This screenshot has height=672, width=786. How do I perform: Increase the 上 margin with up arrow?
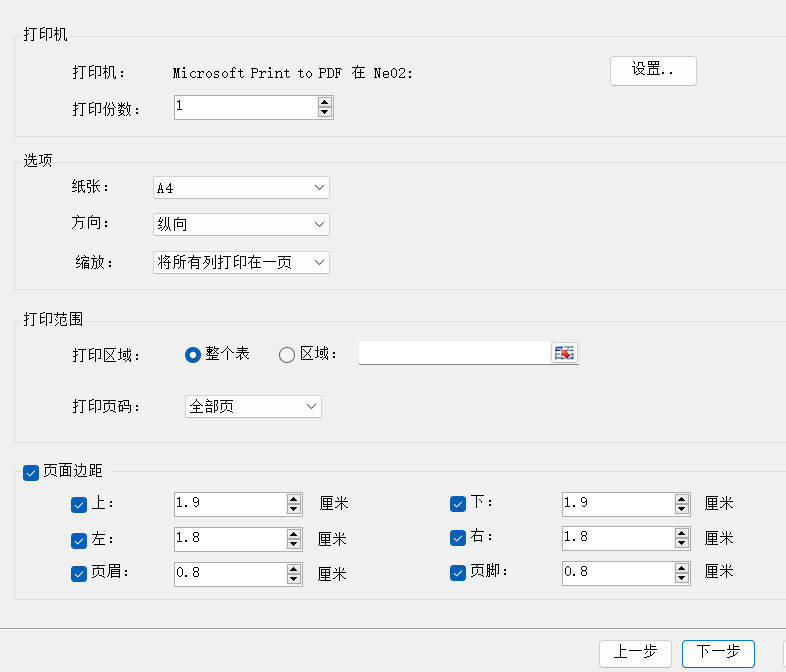(294, 499)
